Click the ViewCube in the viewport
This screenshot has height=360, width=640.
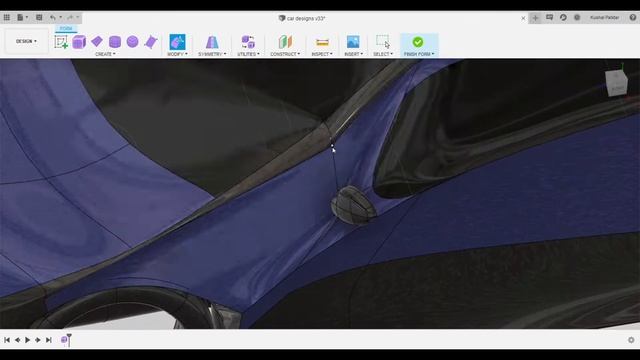point(616,83)
